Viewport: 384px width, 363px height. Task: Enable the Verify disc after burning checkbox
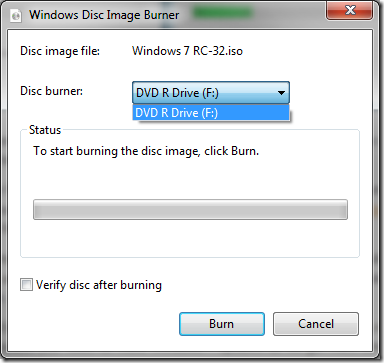[x=26, y=285]
